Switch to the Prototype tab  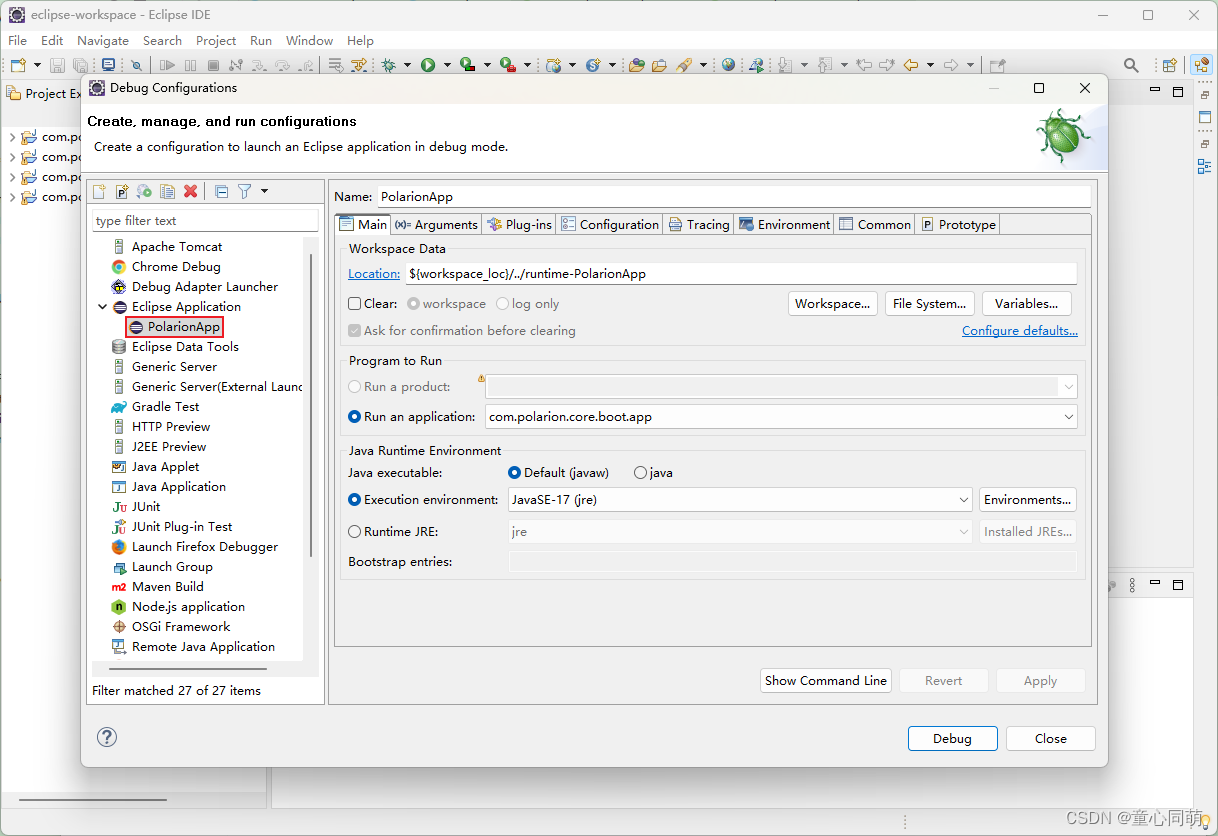[958, 224]
